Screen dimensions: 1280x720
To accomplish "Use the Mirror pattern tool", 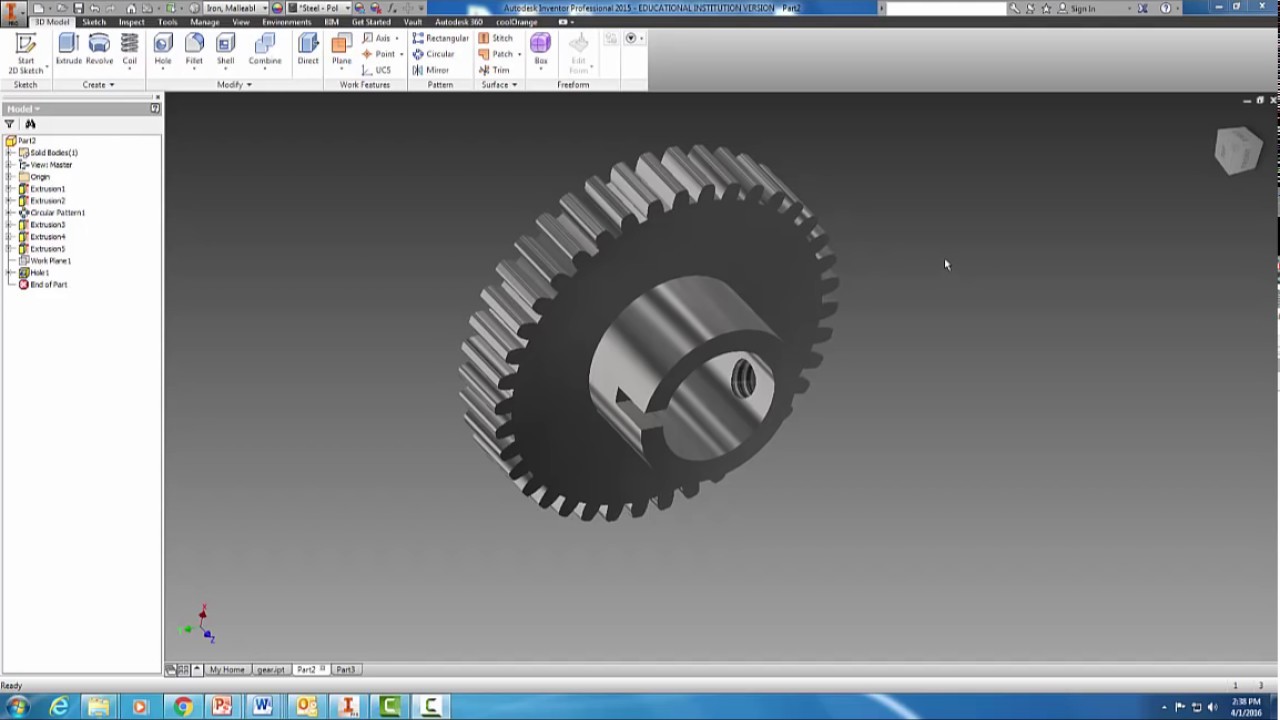I will tap(431, 70).
